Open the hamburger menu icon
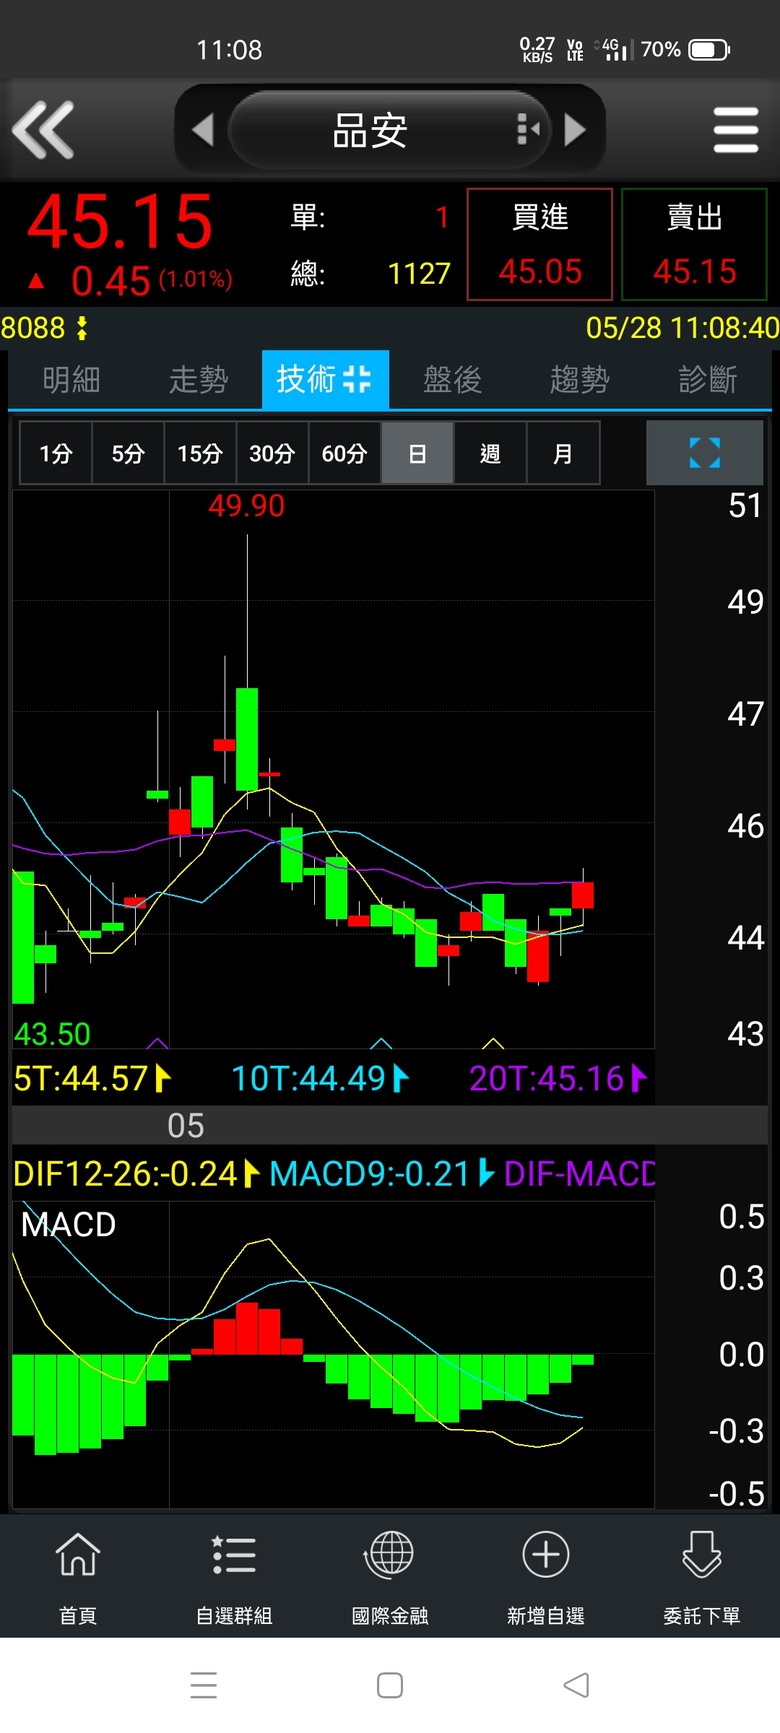This screenshot has height=1733, width=780. point(736,130)
